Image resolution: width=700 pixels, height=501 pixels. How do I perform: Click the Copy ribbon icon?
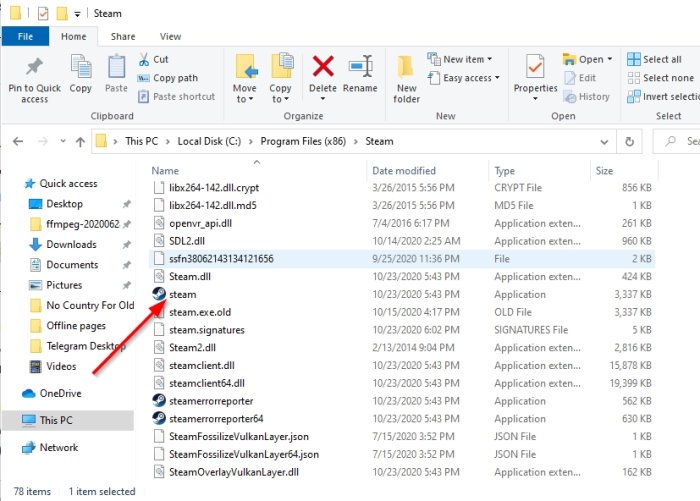pos(81,67)
